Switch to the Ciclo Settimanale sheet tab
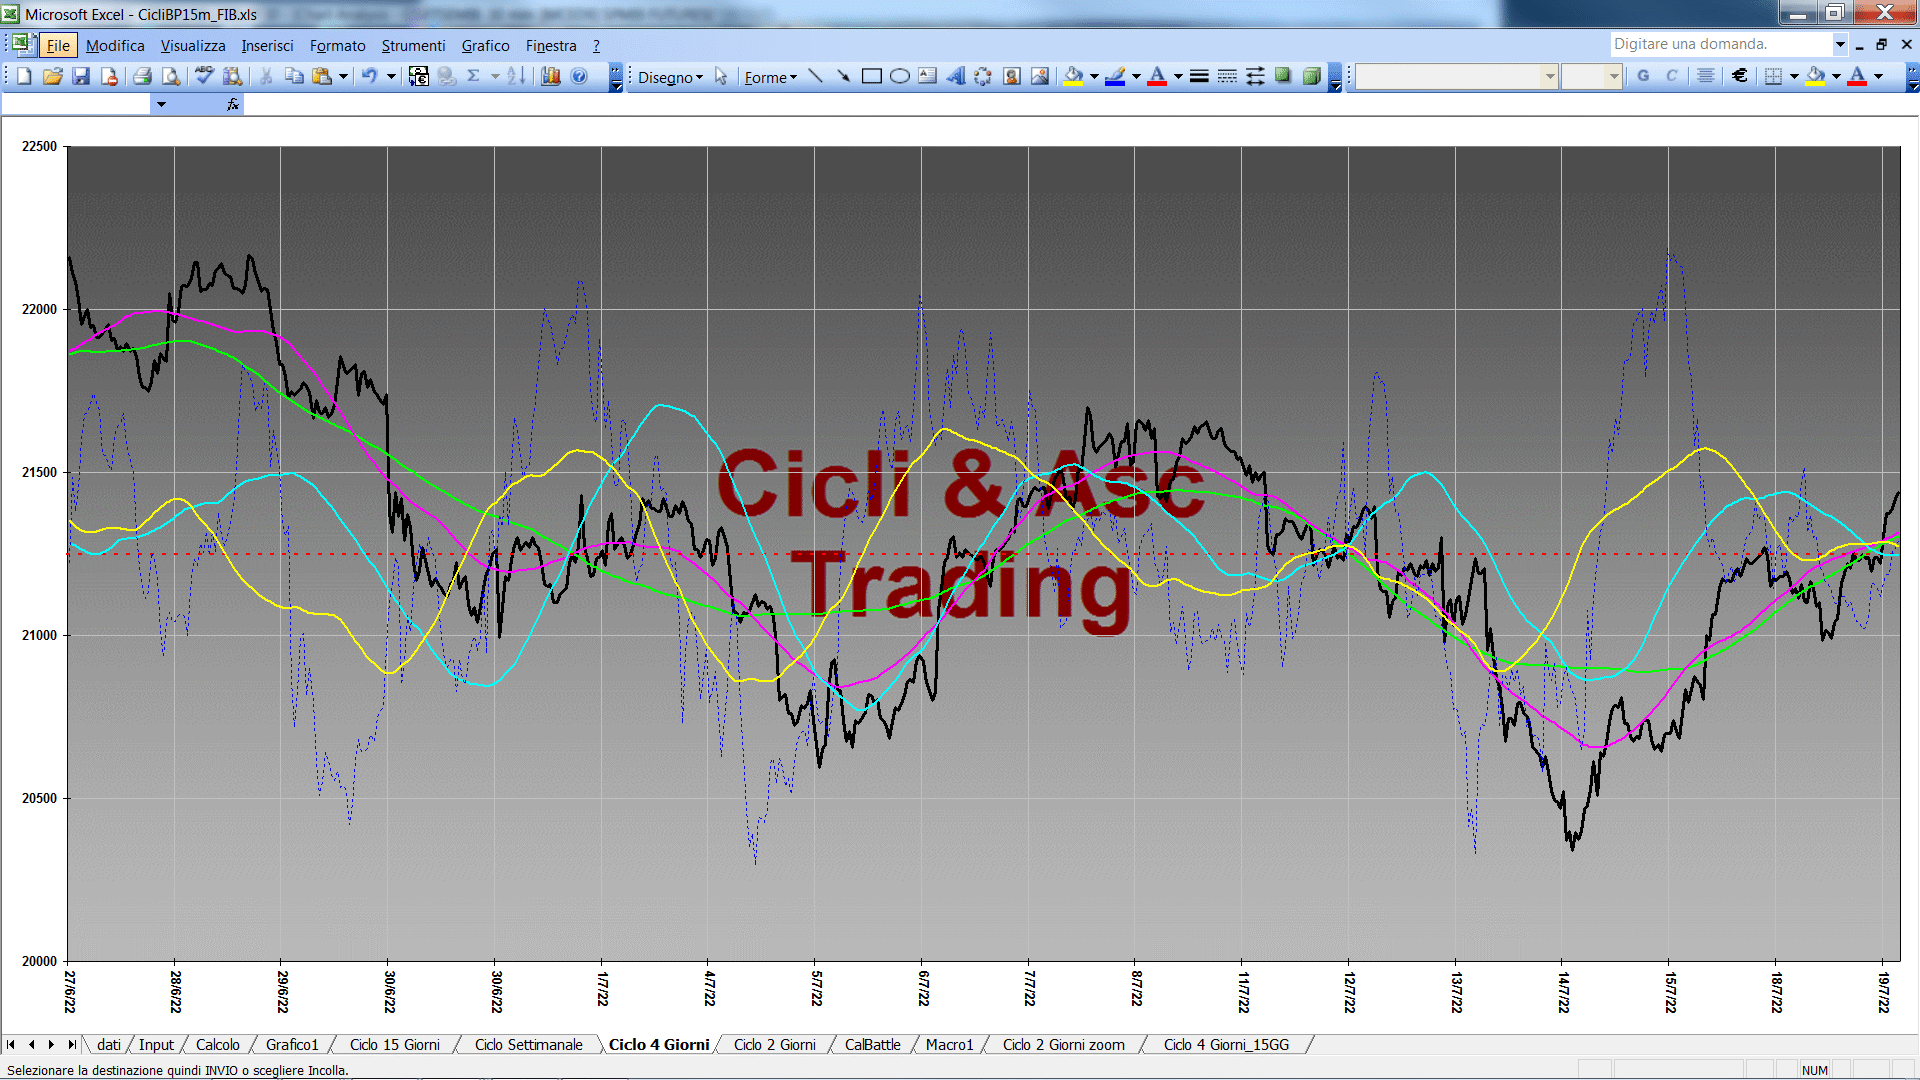 coord(528,1045)
